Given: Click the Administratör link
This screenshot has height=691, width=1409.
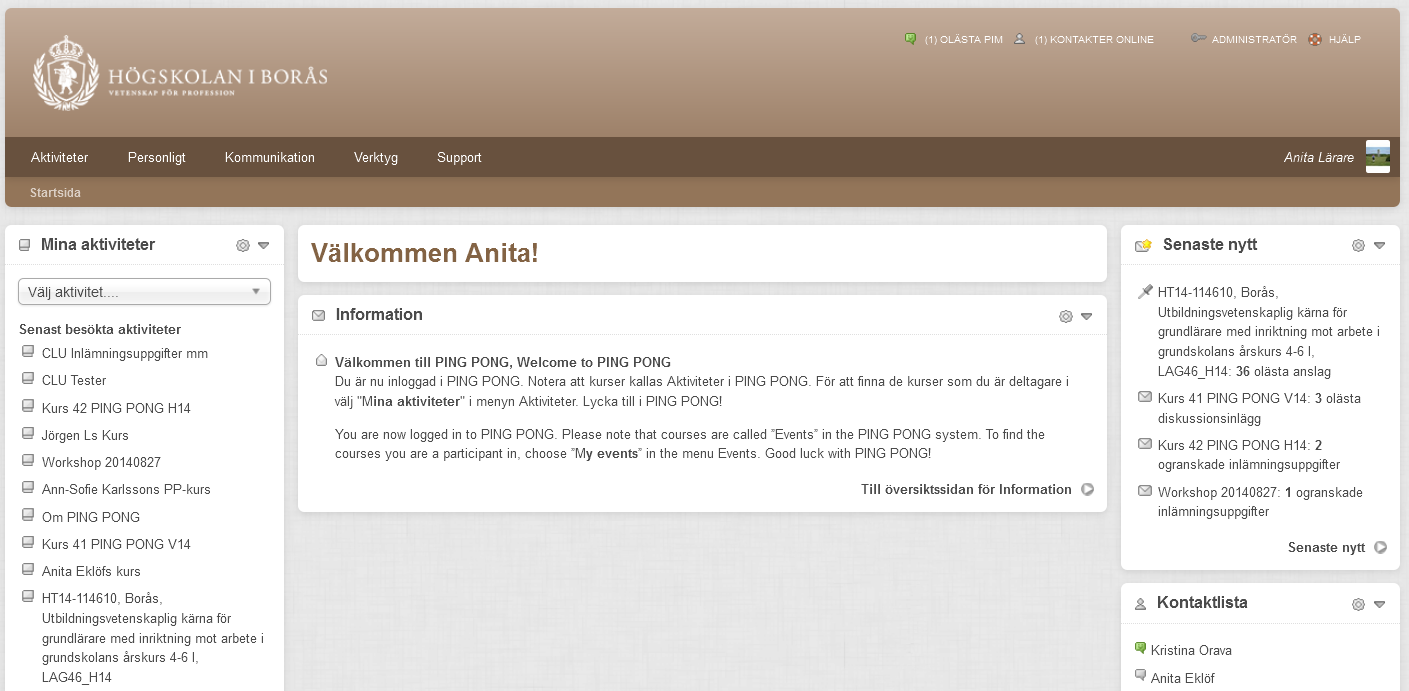Looking at the screenshot, I should pos(1254,40).
